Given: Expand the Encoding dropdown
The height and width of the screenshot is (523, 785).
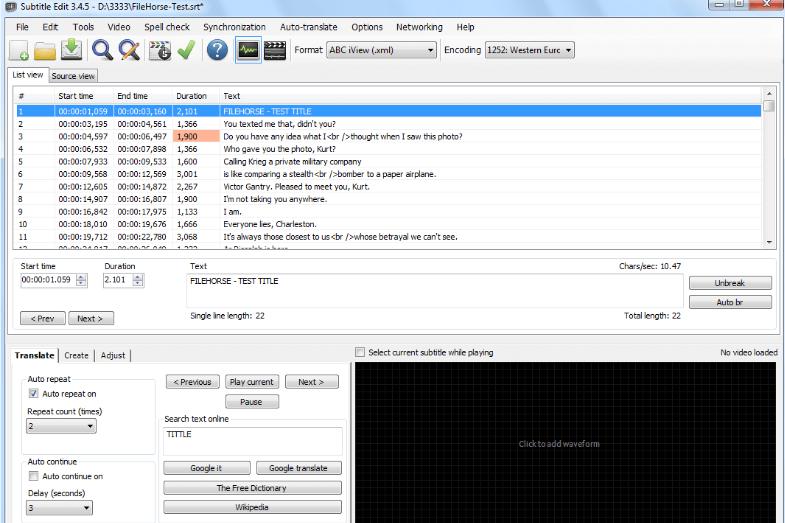Looking at the screenshot, I should click(530, 50).
